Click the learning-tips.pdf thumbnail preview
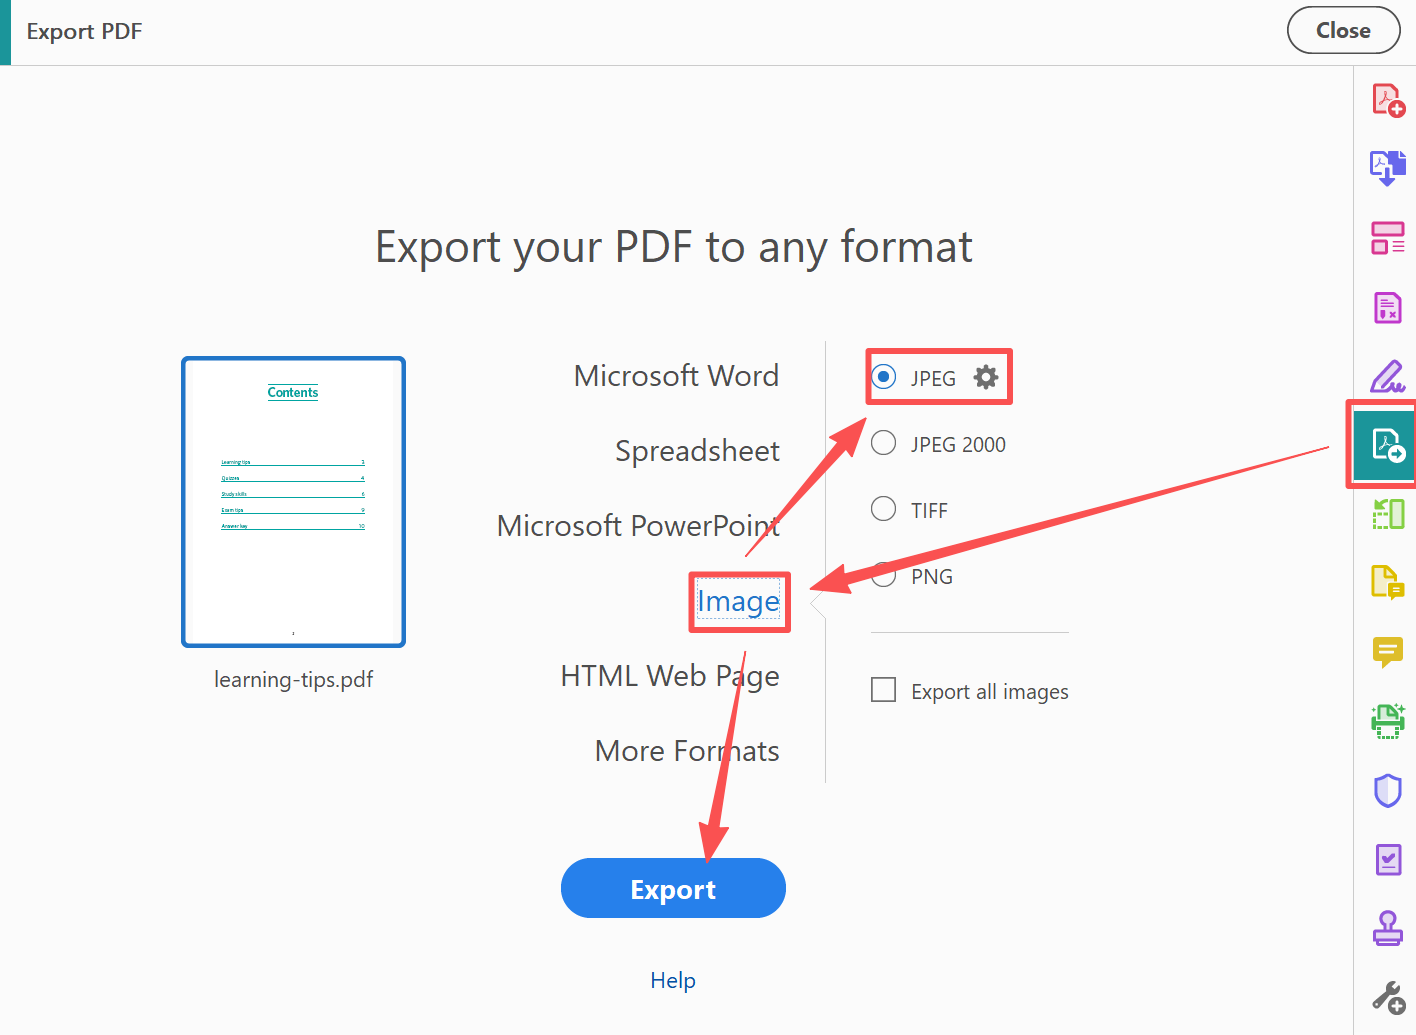1416x1035 pixels. 293,501
